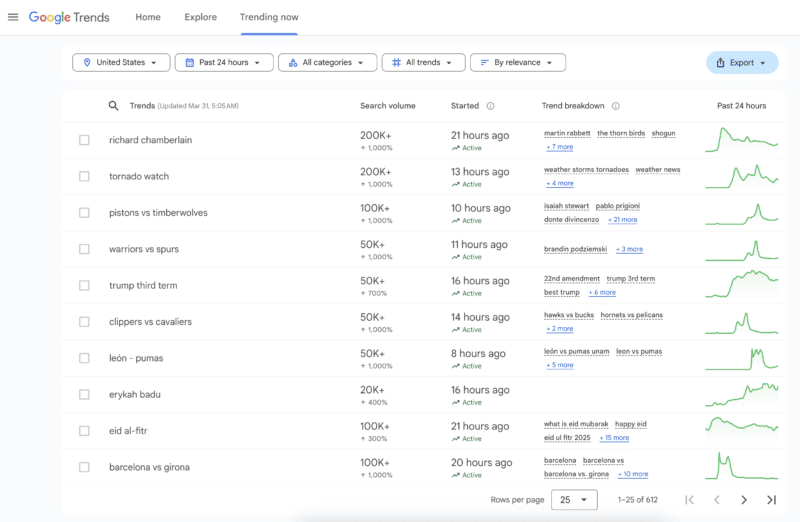Click the shogun breakdown term
Viewport: 800px width, 522px height.
tap(663, 133)
